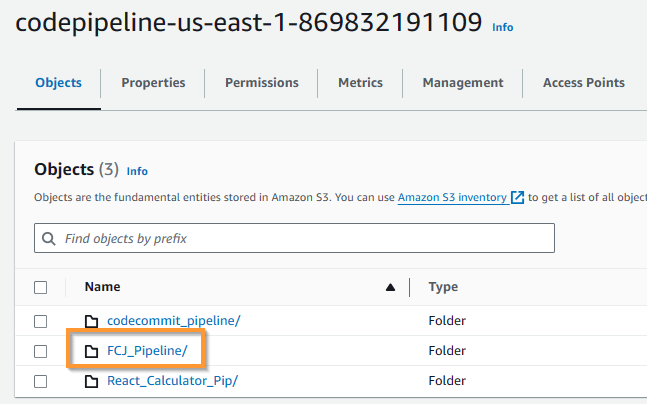Click the Folder type cell for React_Calculator_Pip/
This screenshot has width=647, height=404.
tap(447, 380)
